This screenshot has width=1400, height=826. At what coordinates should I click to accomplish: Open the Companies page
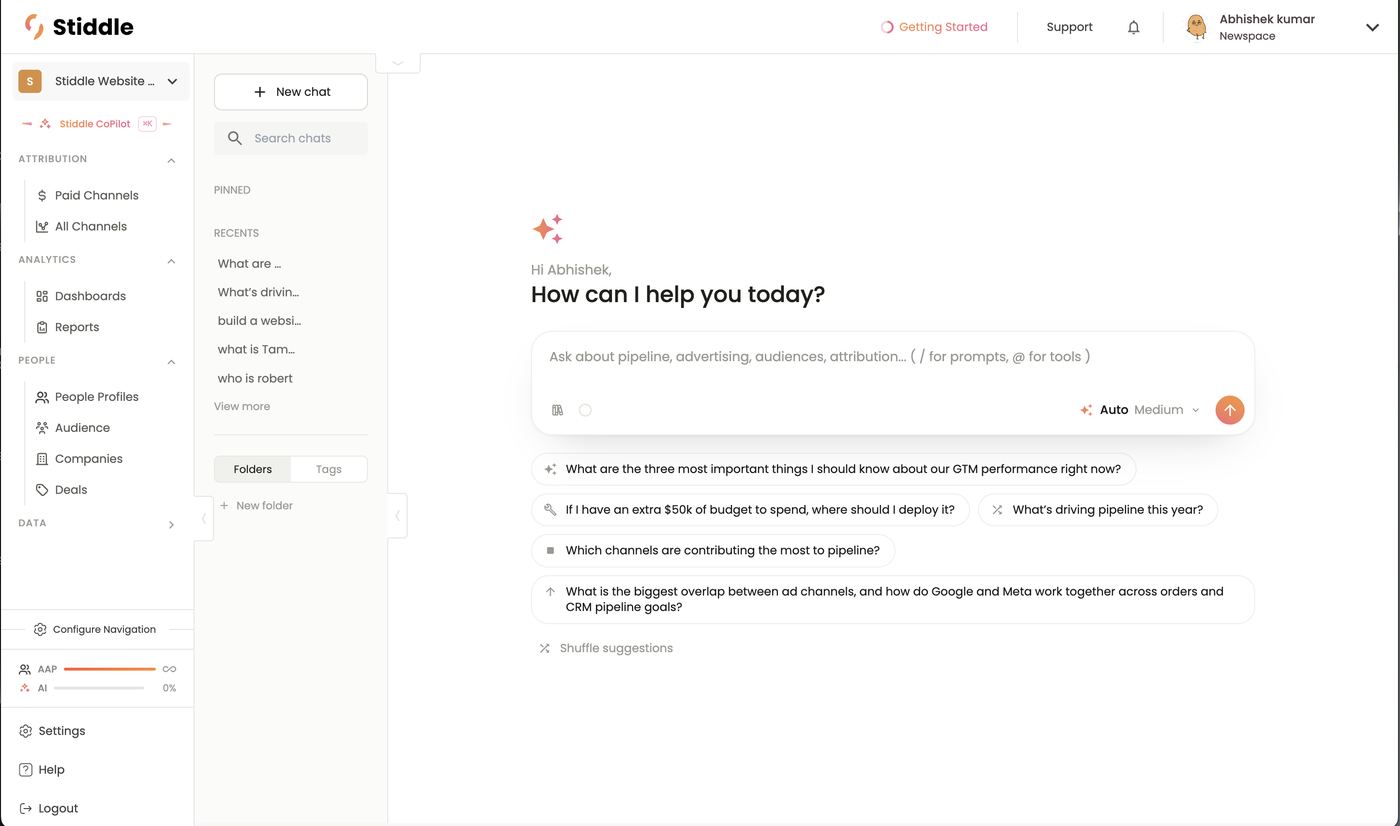89,459
